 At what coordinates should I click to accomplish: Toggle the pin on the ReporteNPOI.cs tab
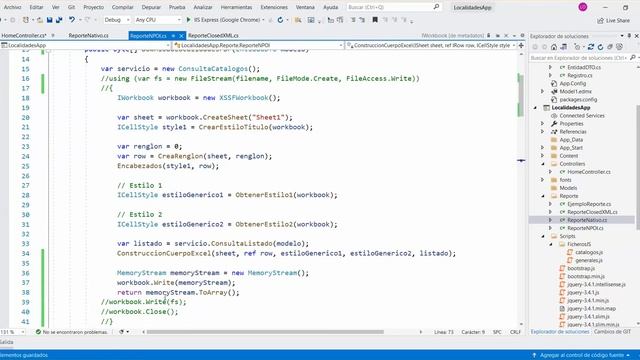(173, 36)
